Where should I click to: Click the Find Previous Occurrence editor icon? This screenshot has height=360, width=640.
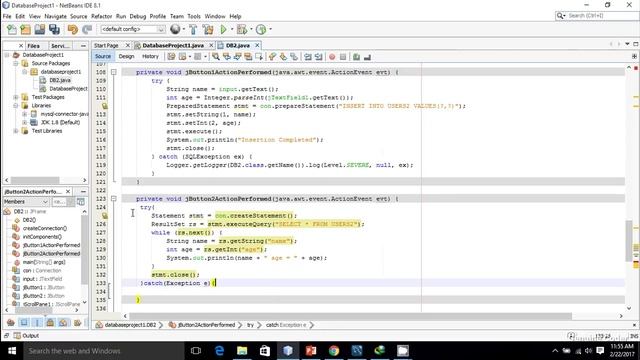tap(227, 57)
